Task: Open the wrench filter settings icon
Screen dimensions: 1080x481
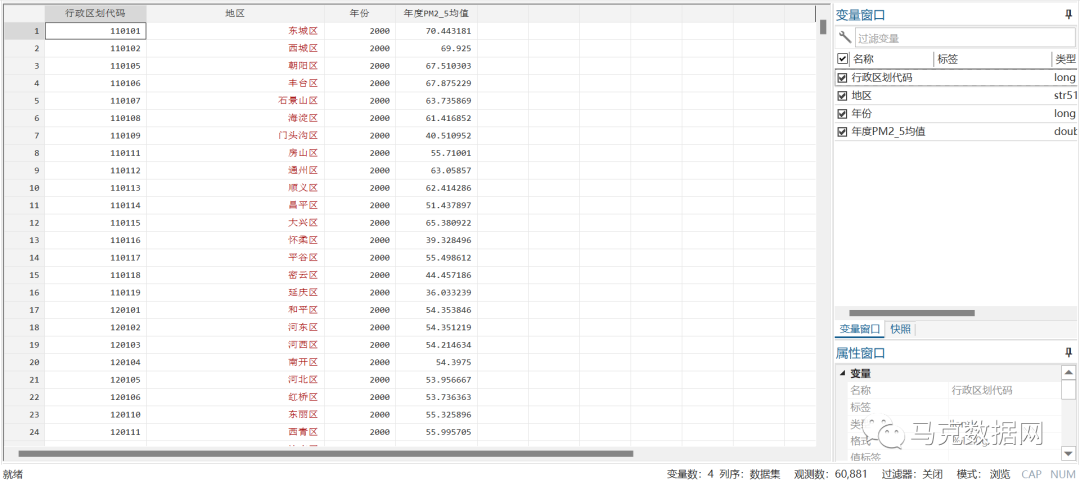Action: click(845, 37)
